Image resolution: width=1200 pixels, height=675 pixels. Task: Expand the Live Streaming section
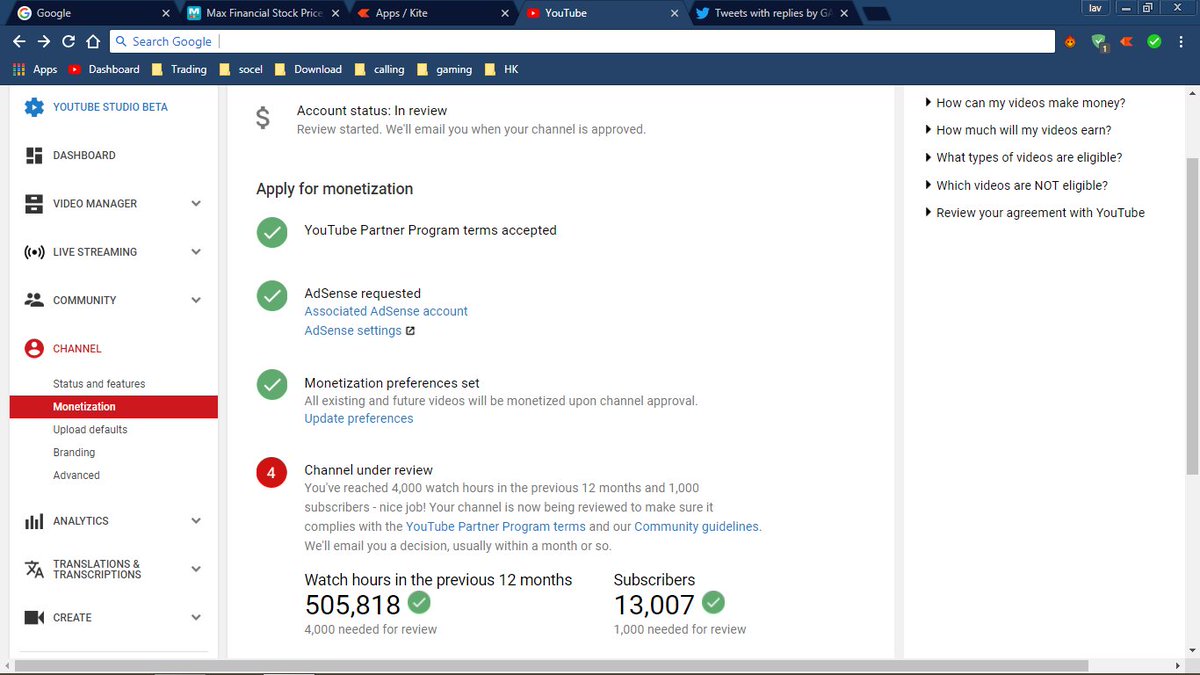196,252
